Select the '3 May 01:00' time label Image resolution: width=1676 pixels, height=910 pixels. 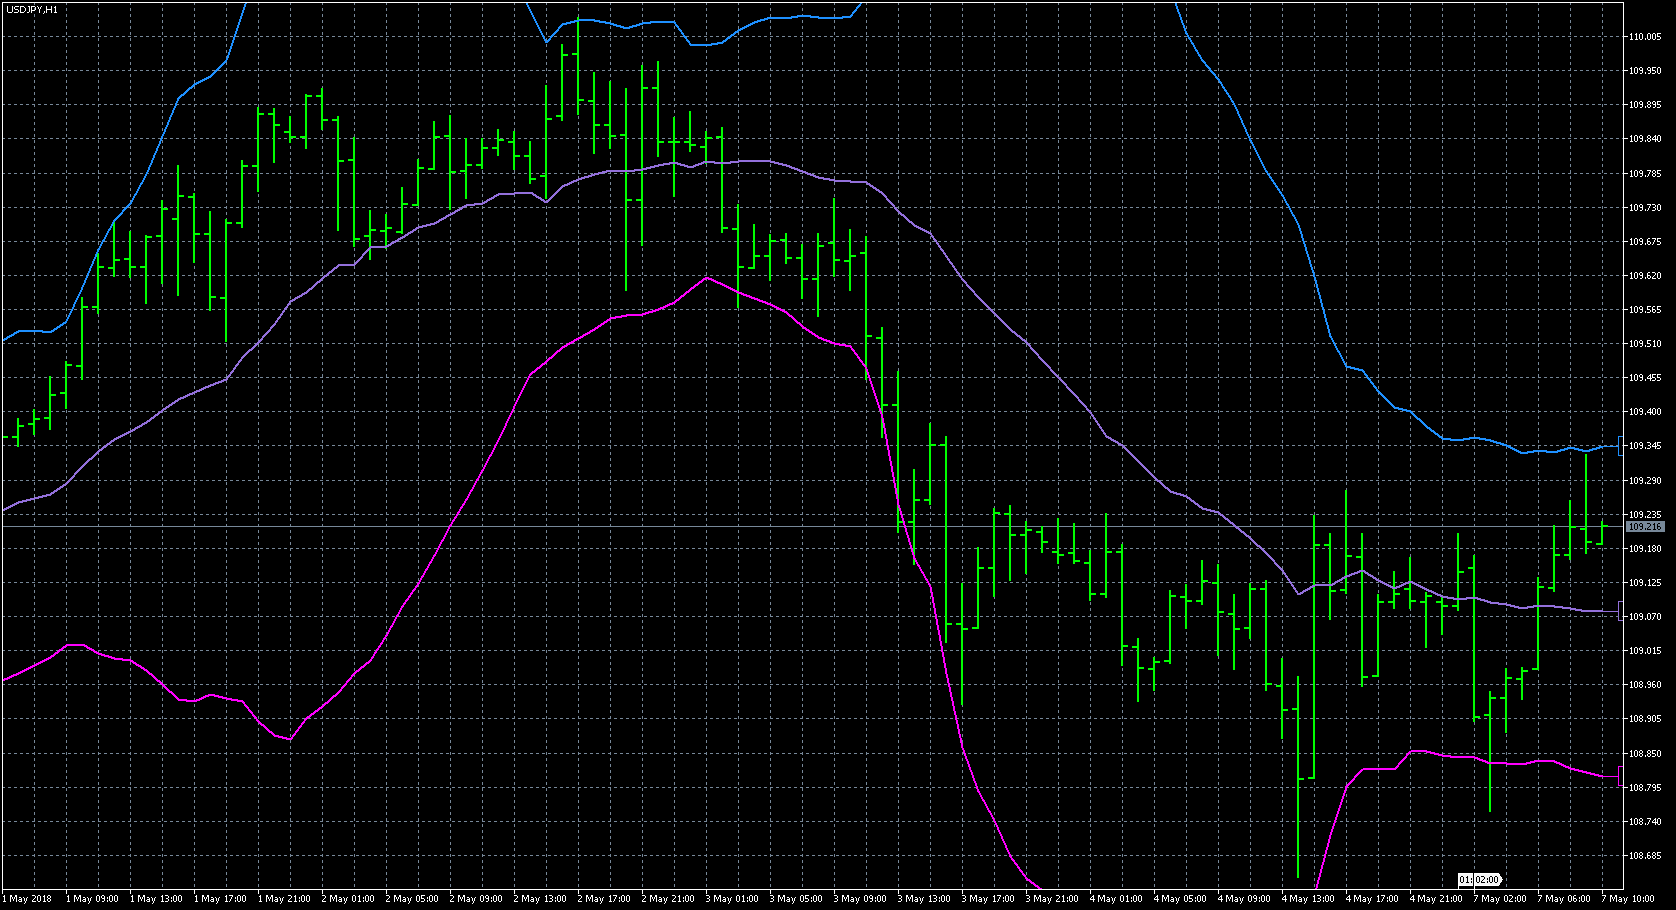tap(732, 899)
